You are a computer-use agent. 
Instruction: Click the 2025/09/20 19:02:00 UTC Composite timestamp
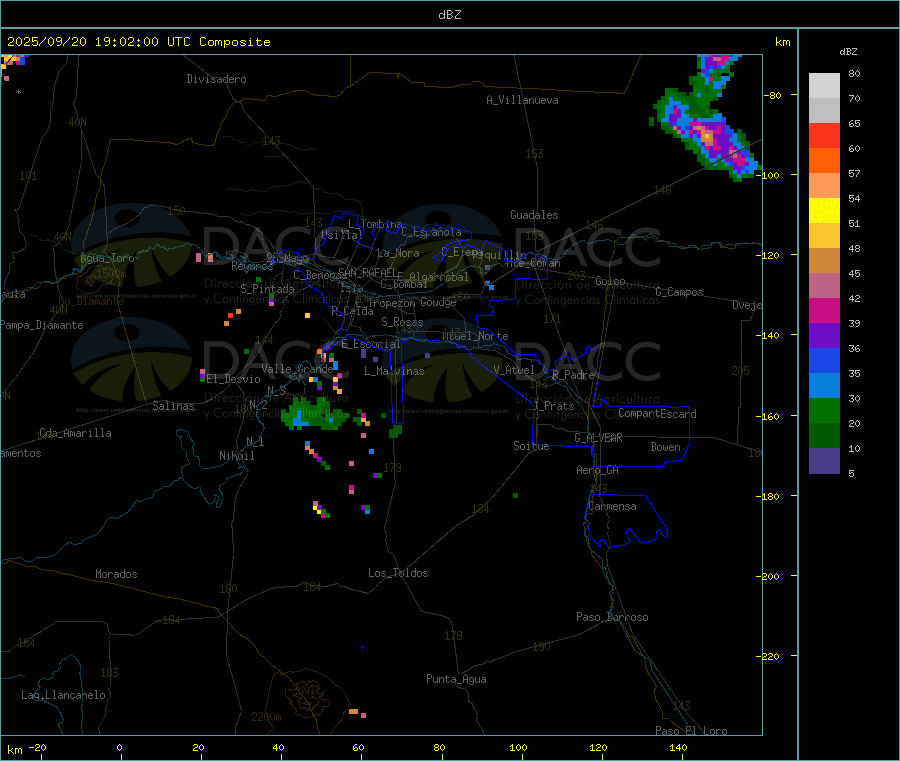tap(138, 42)
